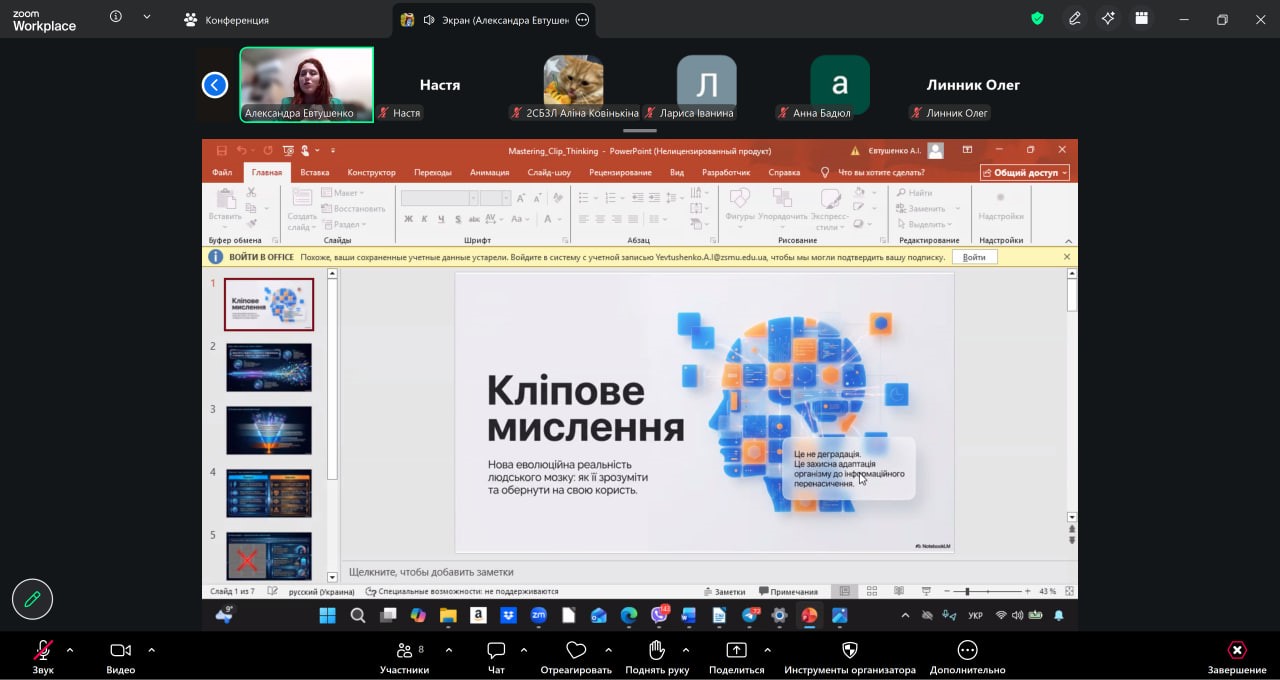Select Александра Евтушенко's video thumbnail

click(x=306, y=85)
